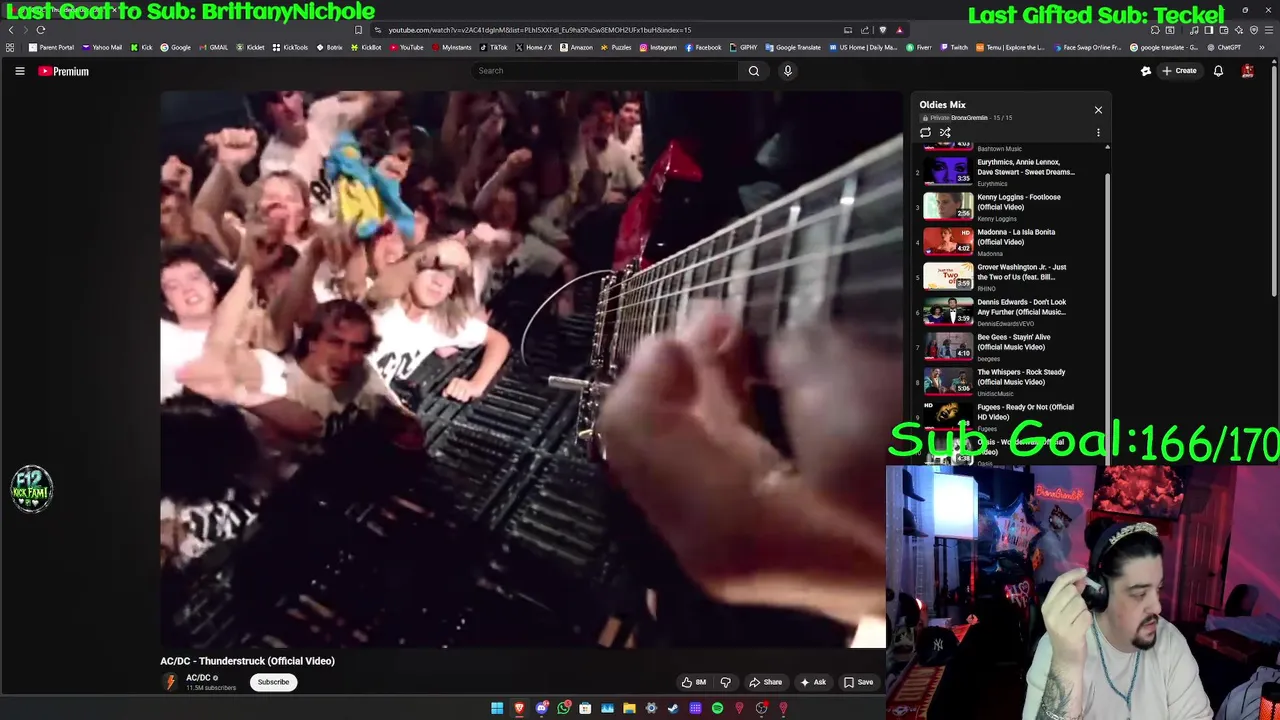Switch to Brave browser on taskbar

coord(519,709)
